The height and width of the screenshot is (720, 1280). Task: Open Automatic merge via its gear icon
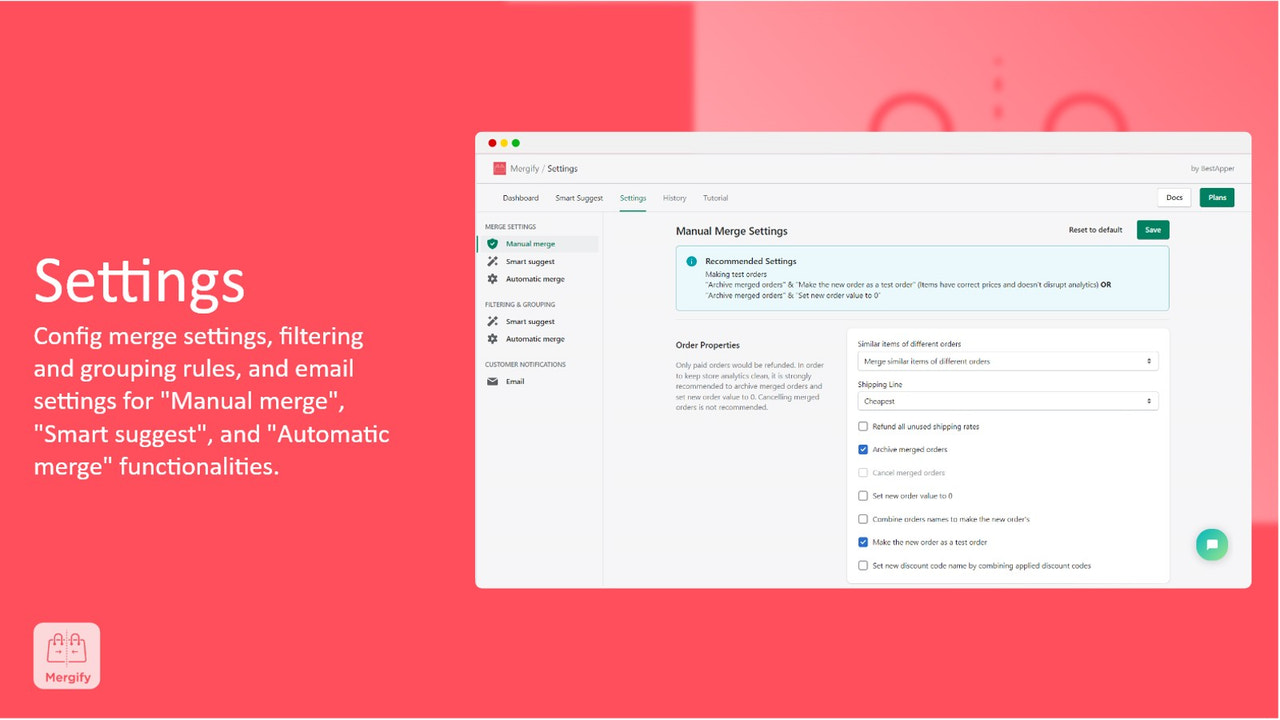point(492,279)
